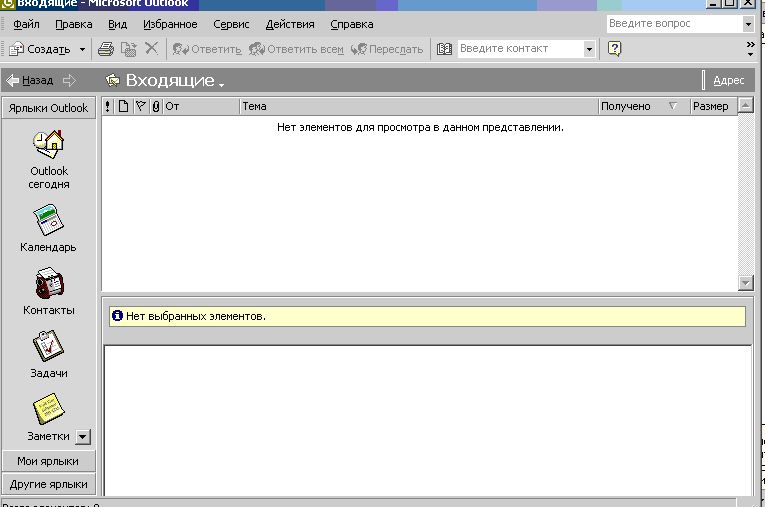This screenshot has width=765, height=507.
Task: Expand the Создать dropdown arrow
Action: 82,49
